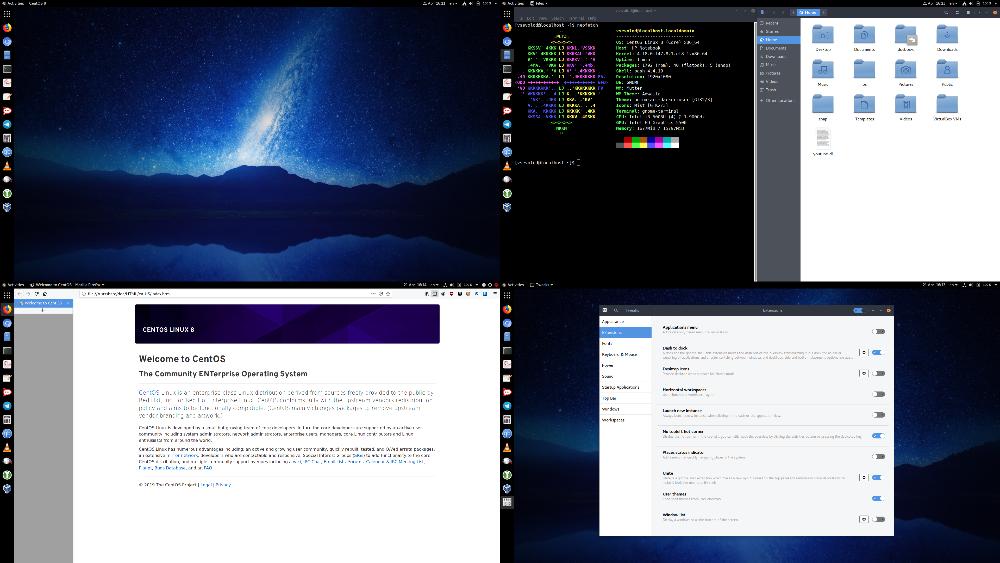This screenshot has height=563, width=1000.
Task: Open the Dash to dock extension settings gear
Action: pyautogui.click(x=864, y=353)
